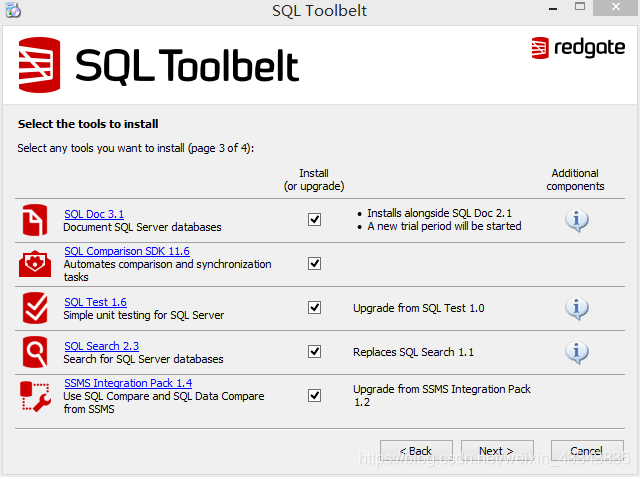Click the SQL Comparison SDK icon
The image size is (640, 477).
pyautogui.click(x=35, y=264)
